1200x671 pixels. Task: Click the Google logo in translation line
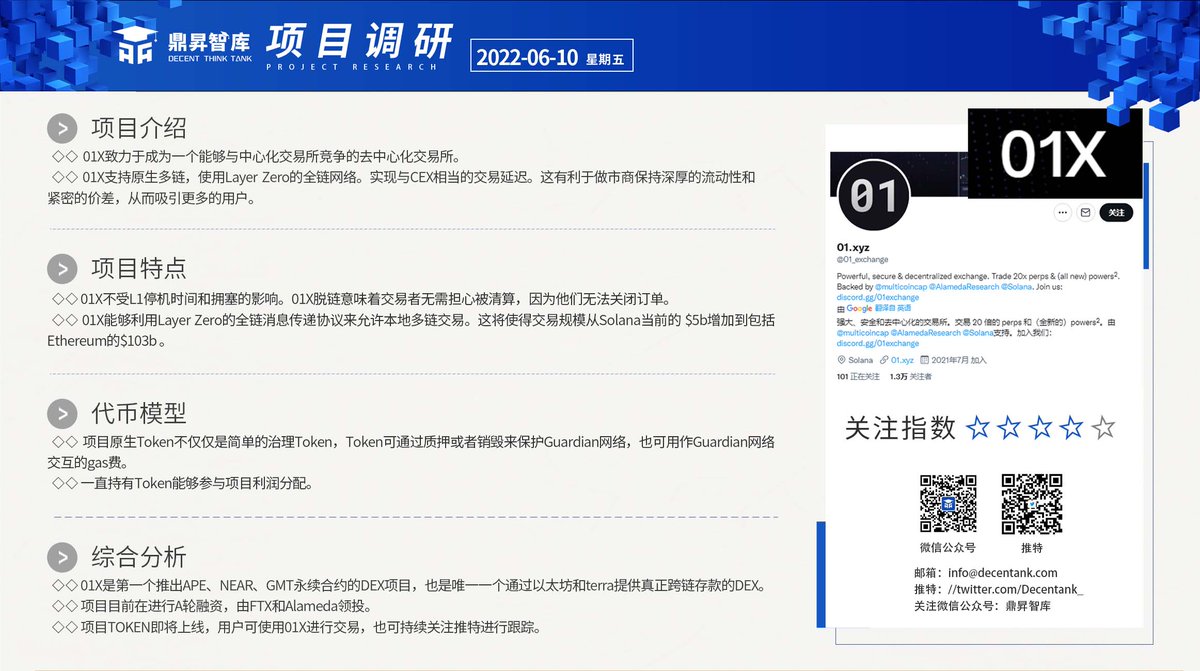click(x=859, y=308)
